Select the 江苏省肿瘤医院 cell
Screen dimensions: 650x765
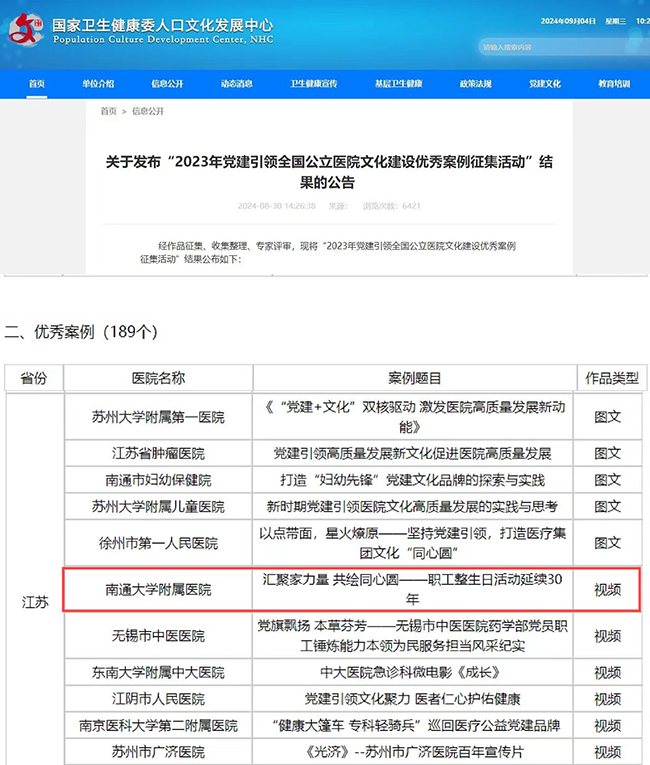pyautogui.click(x=158, y=453)
